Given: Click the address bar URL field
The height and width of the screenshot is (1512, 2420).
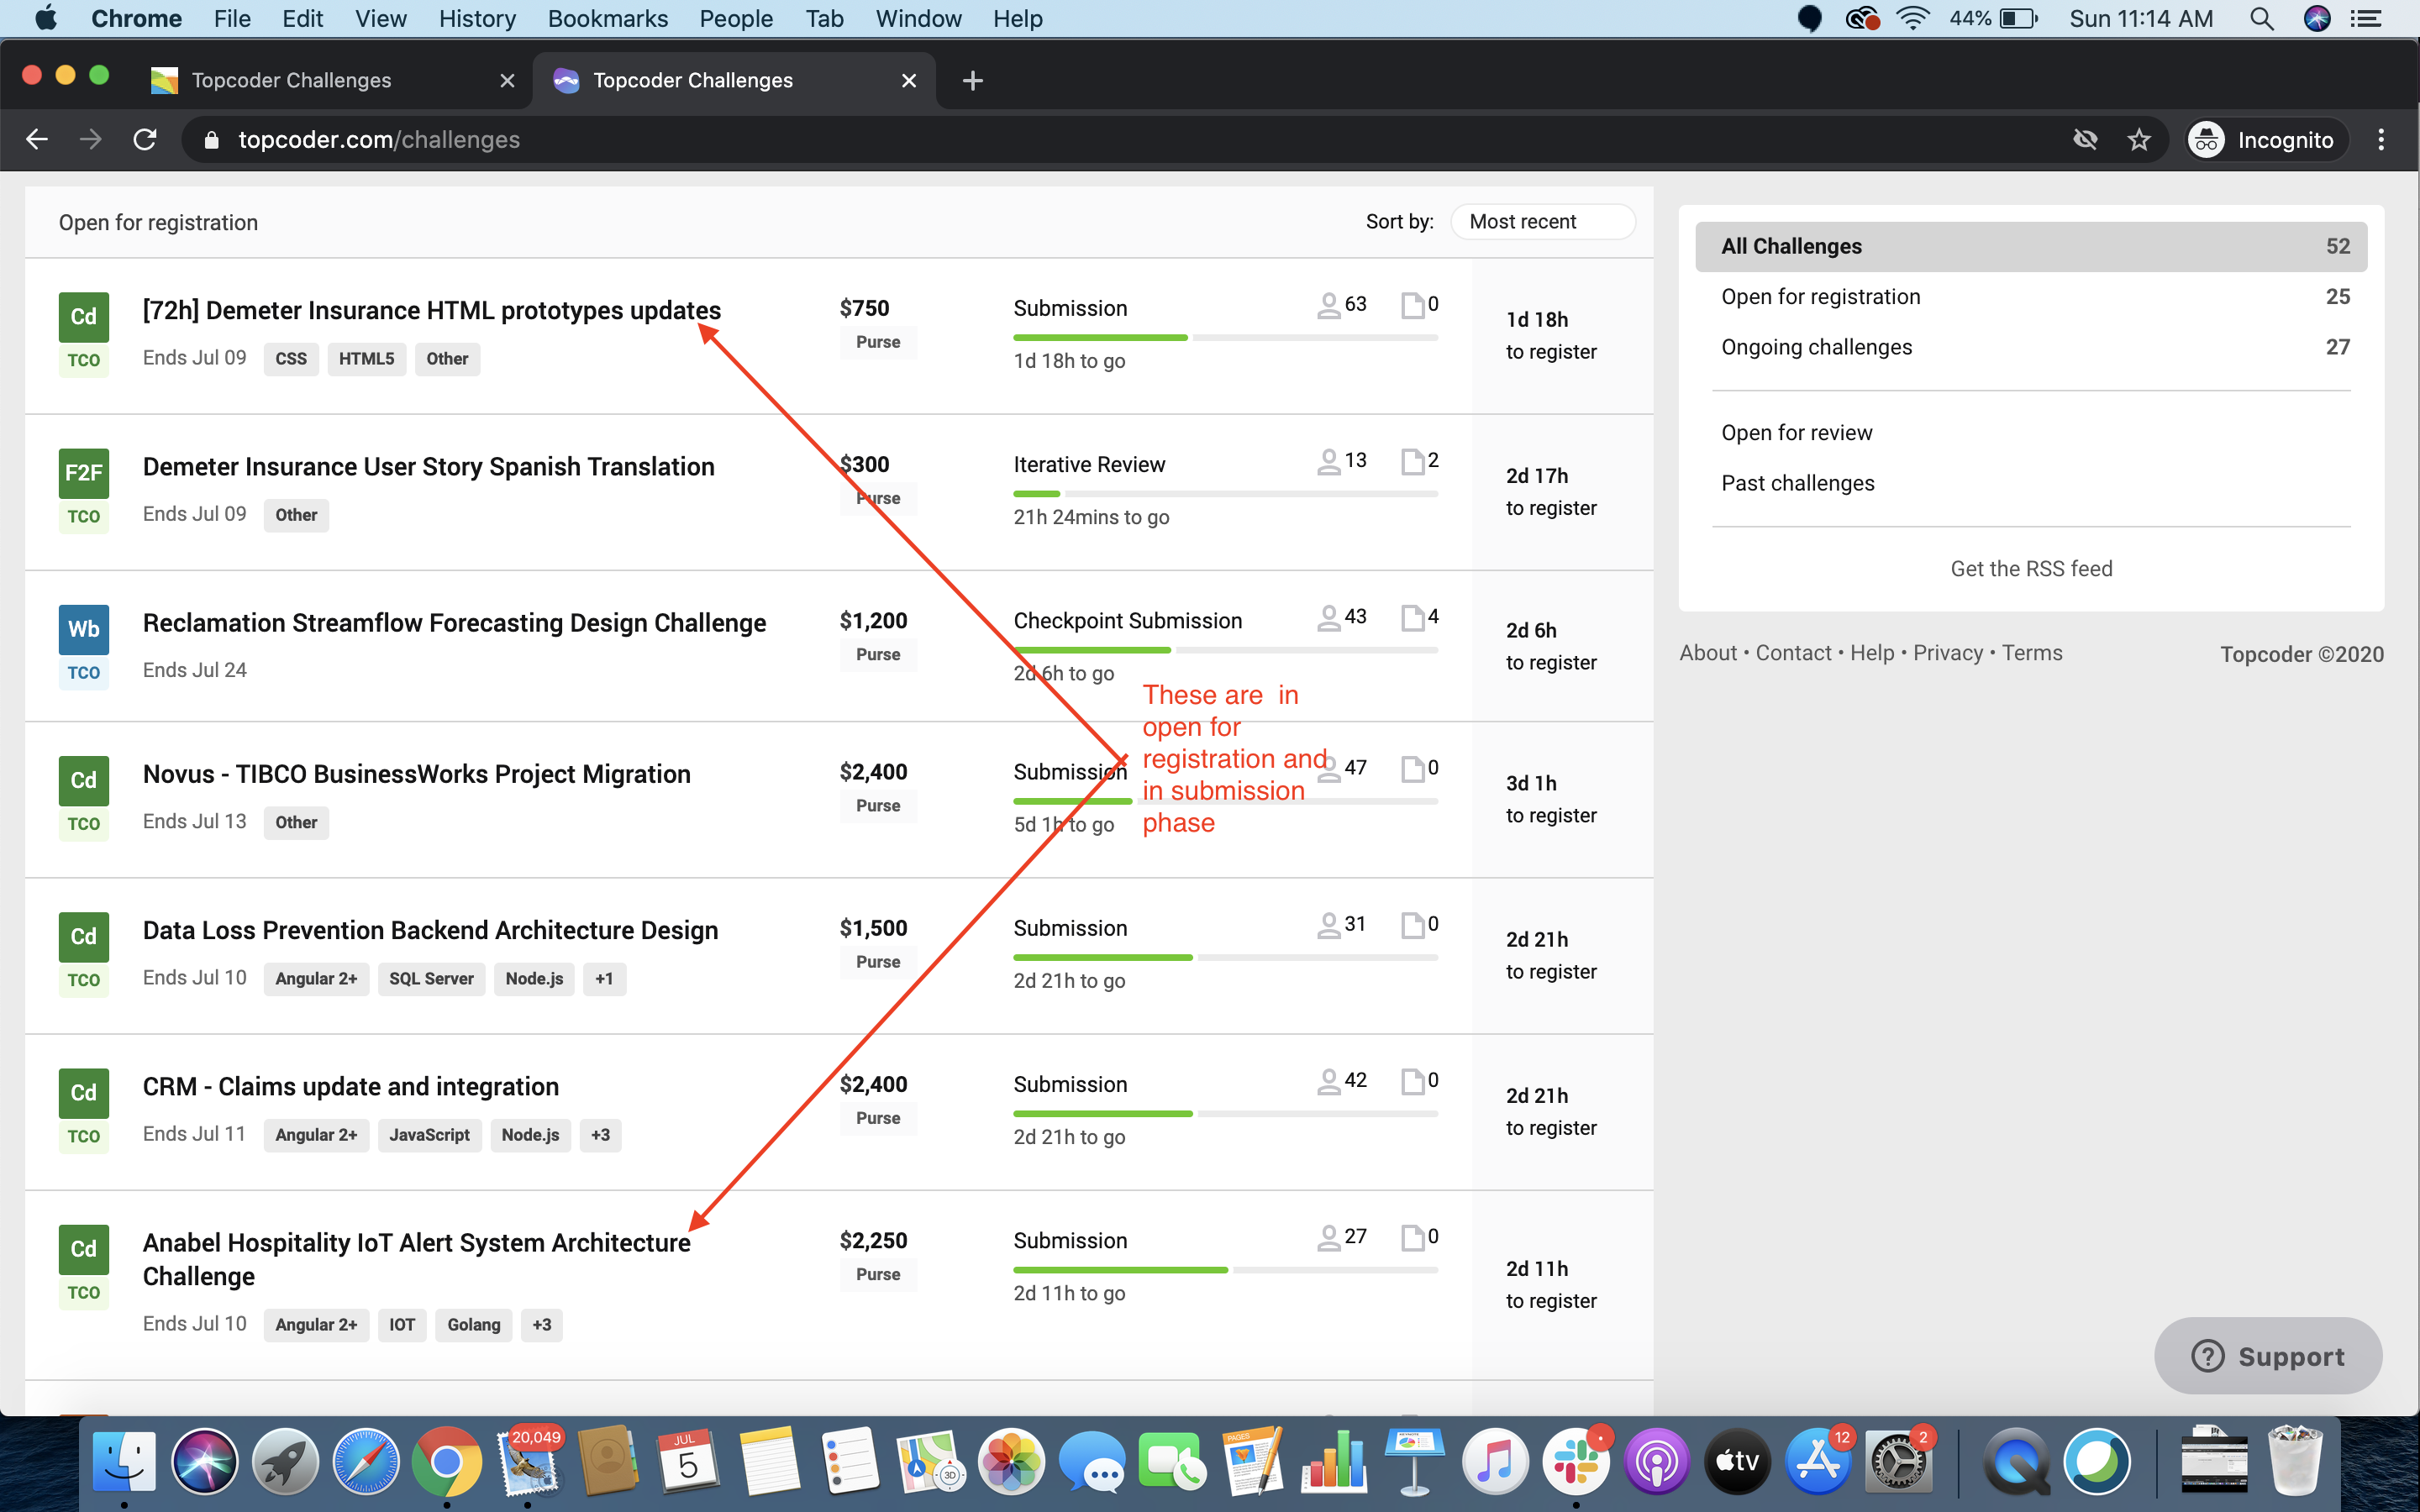Looking at the screenshot, I should point(1120,140).
